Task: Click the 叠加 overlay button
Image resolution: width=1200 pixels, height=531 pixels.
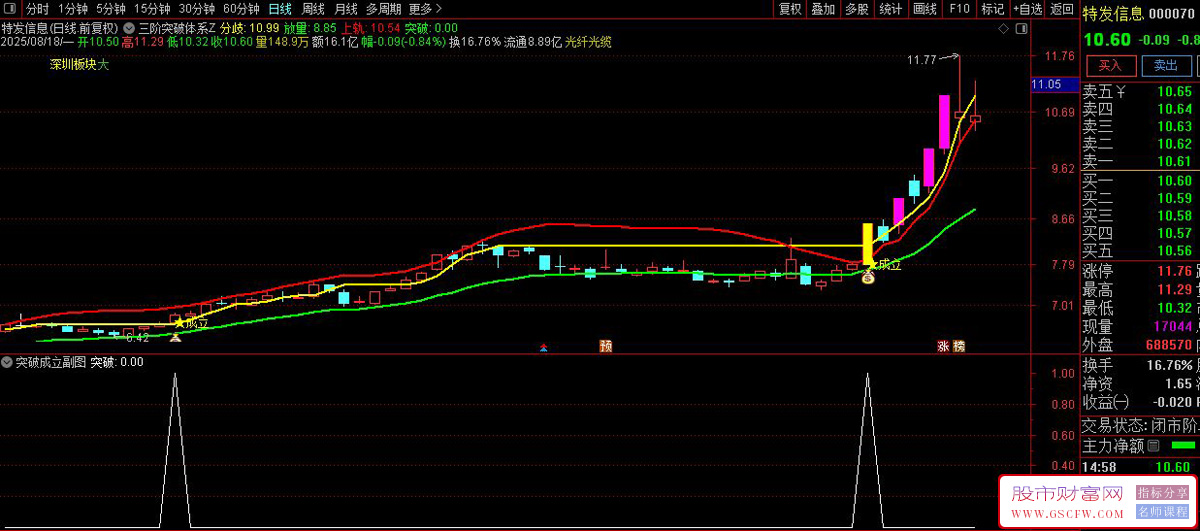Action: (x=823, y=9)
